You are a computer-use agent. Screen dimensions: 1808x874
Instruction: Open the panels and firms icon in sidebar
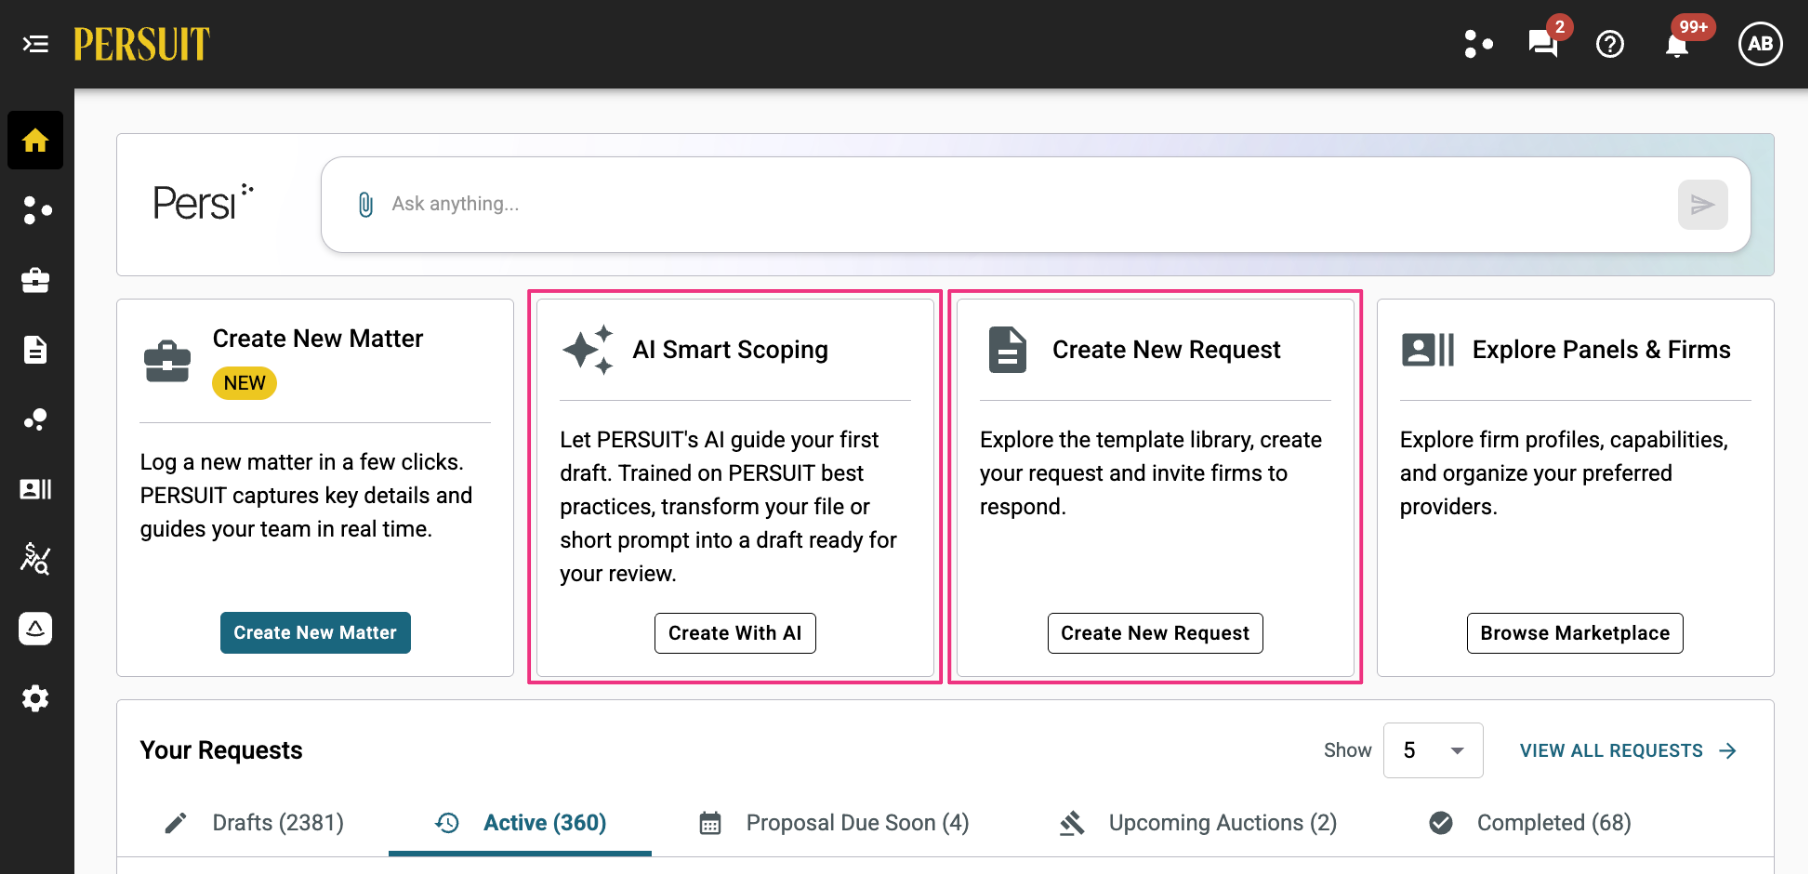tap(36, 489)
